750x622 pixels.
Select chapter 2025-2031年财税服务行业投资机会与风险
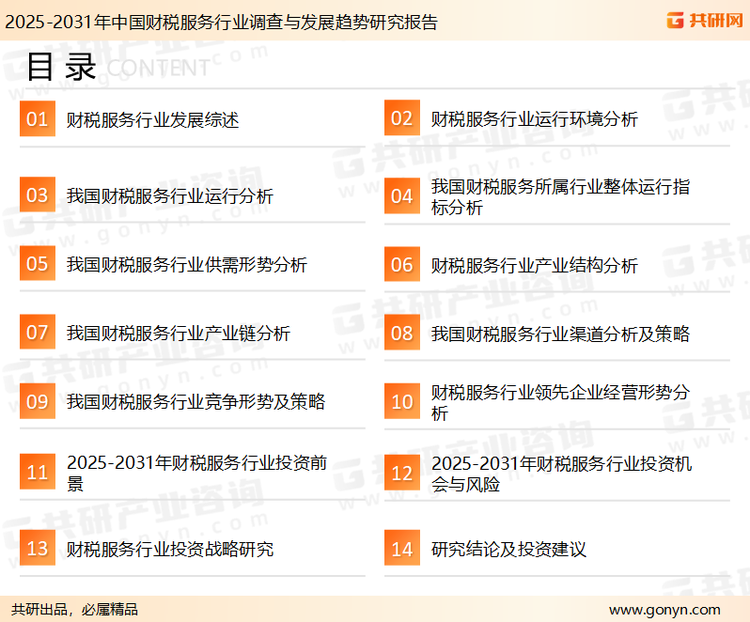point(562,474)
